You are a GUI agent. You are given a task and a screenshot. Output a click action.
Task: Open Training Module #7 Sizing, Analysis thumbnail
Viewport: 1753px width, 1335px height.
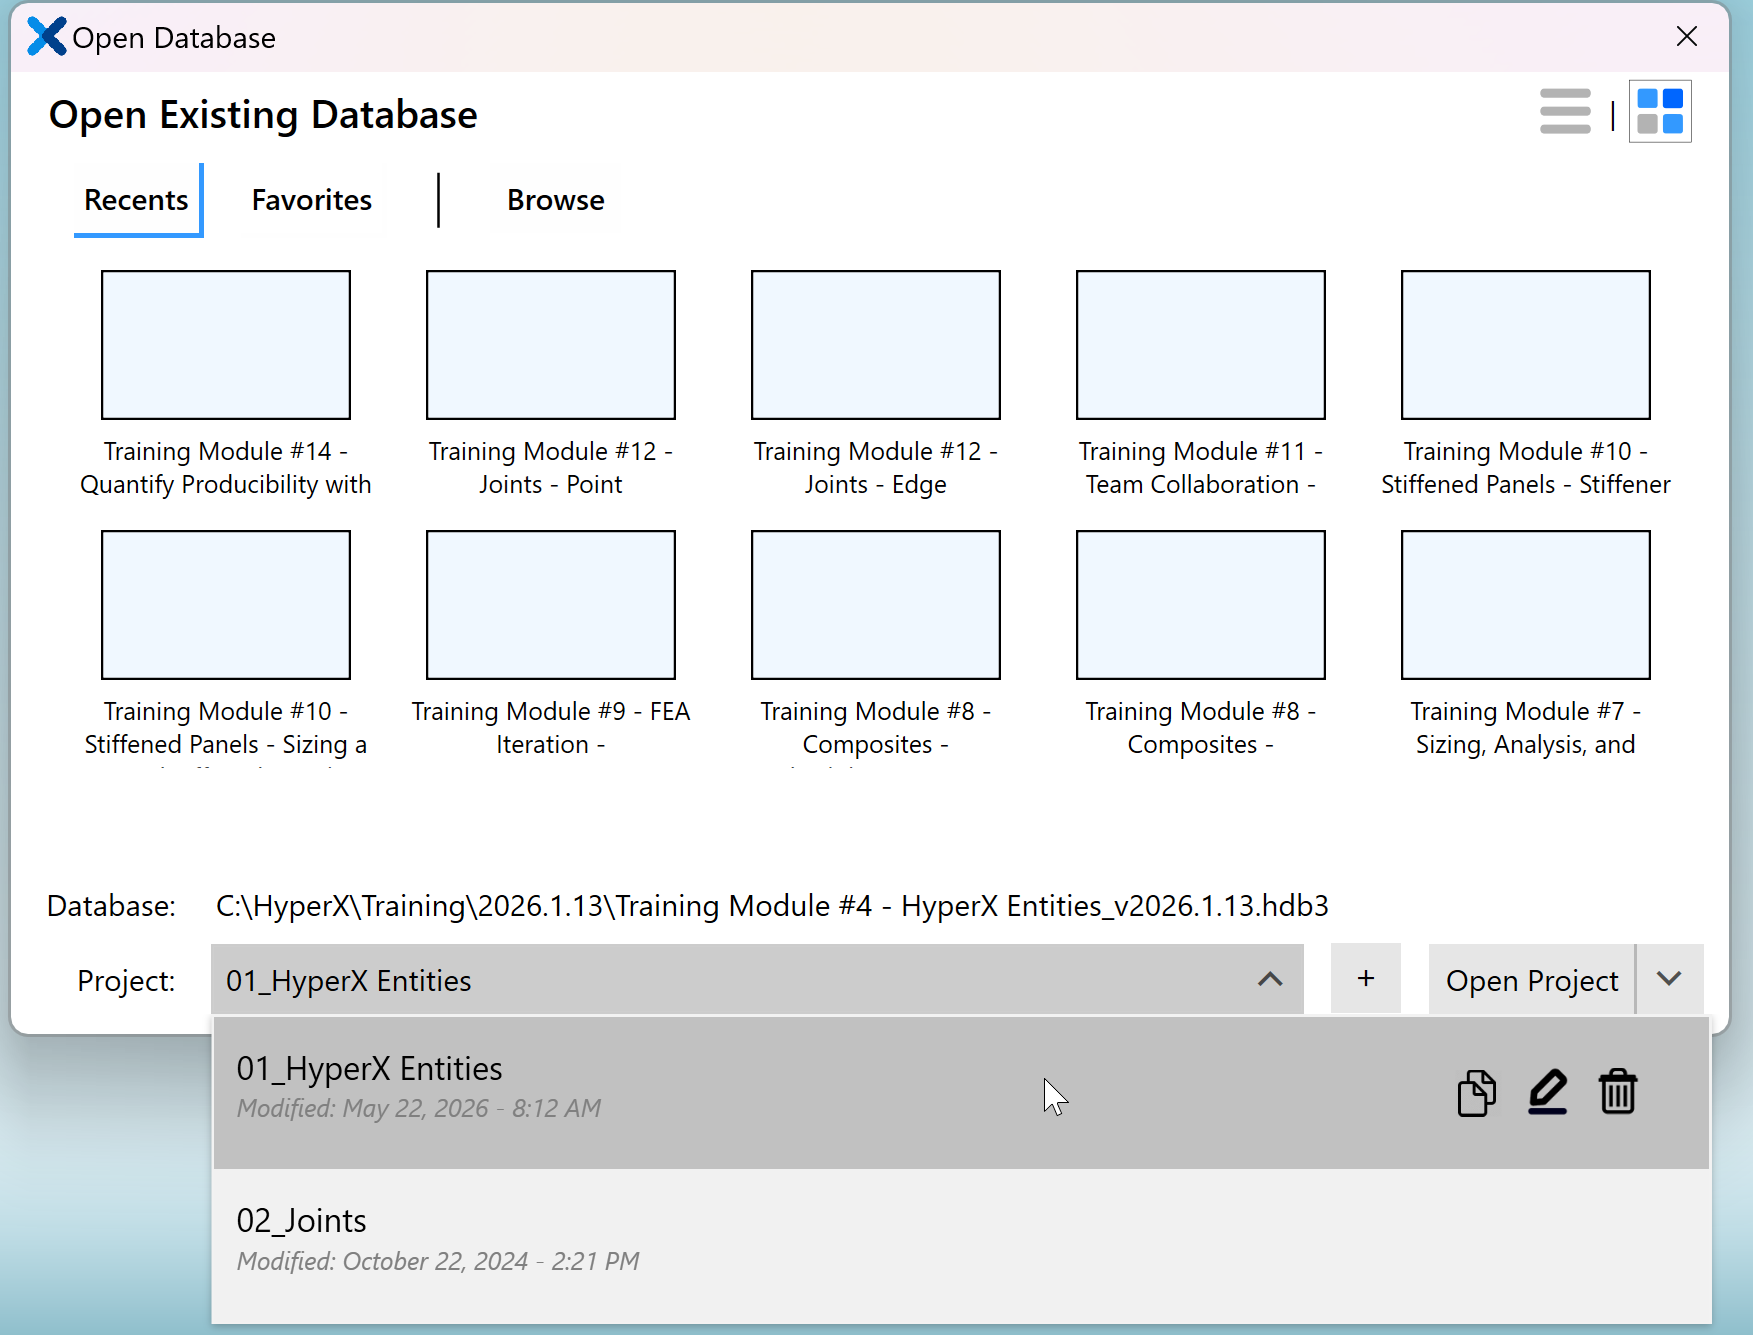1526,605
